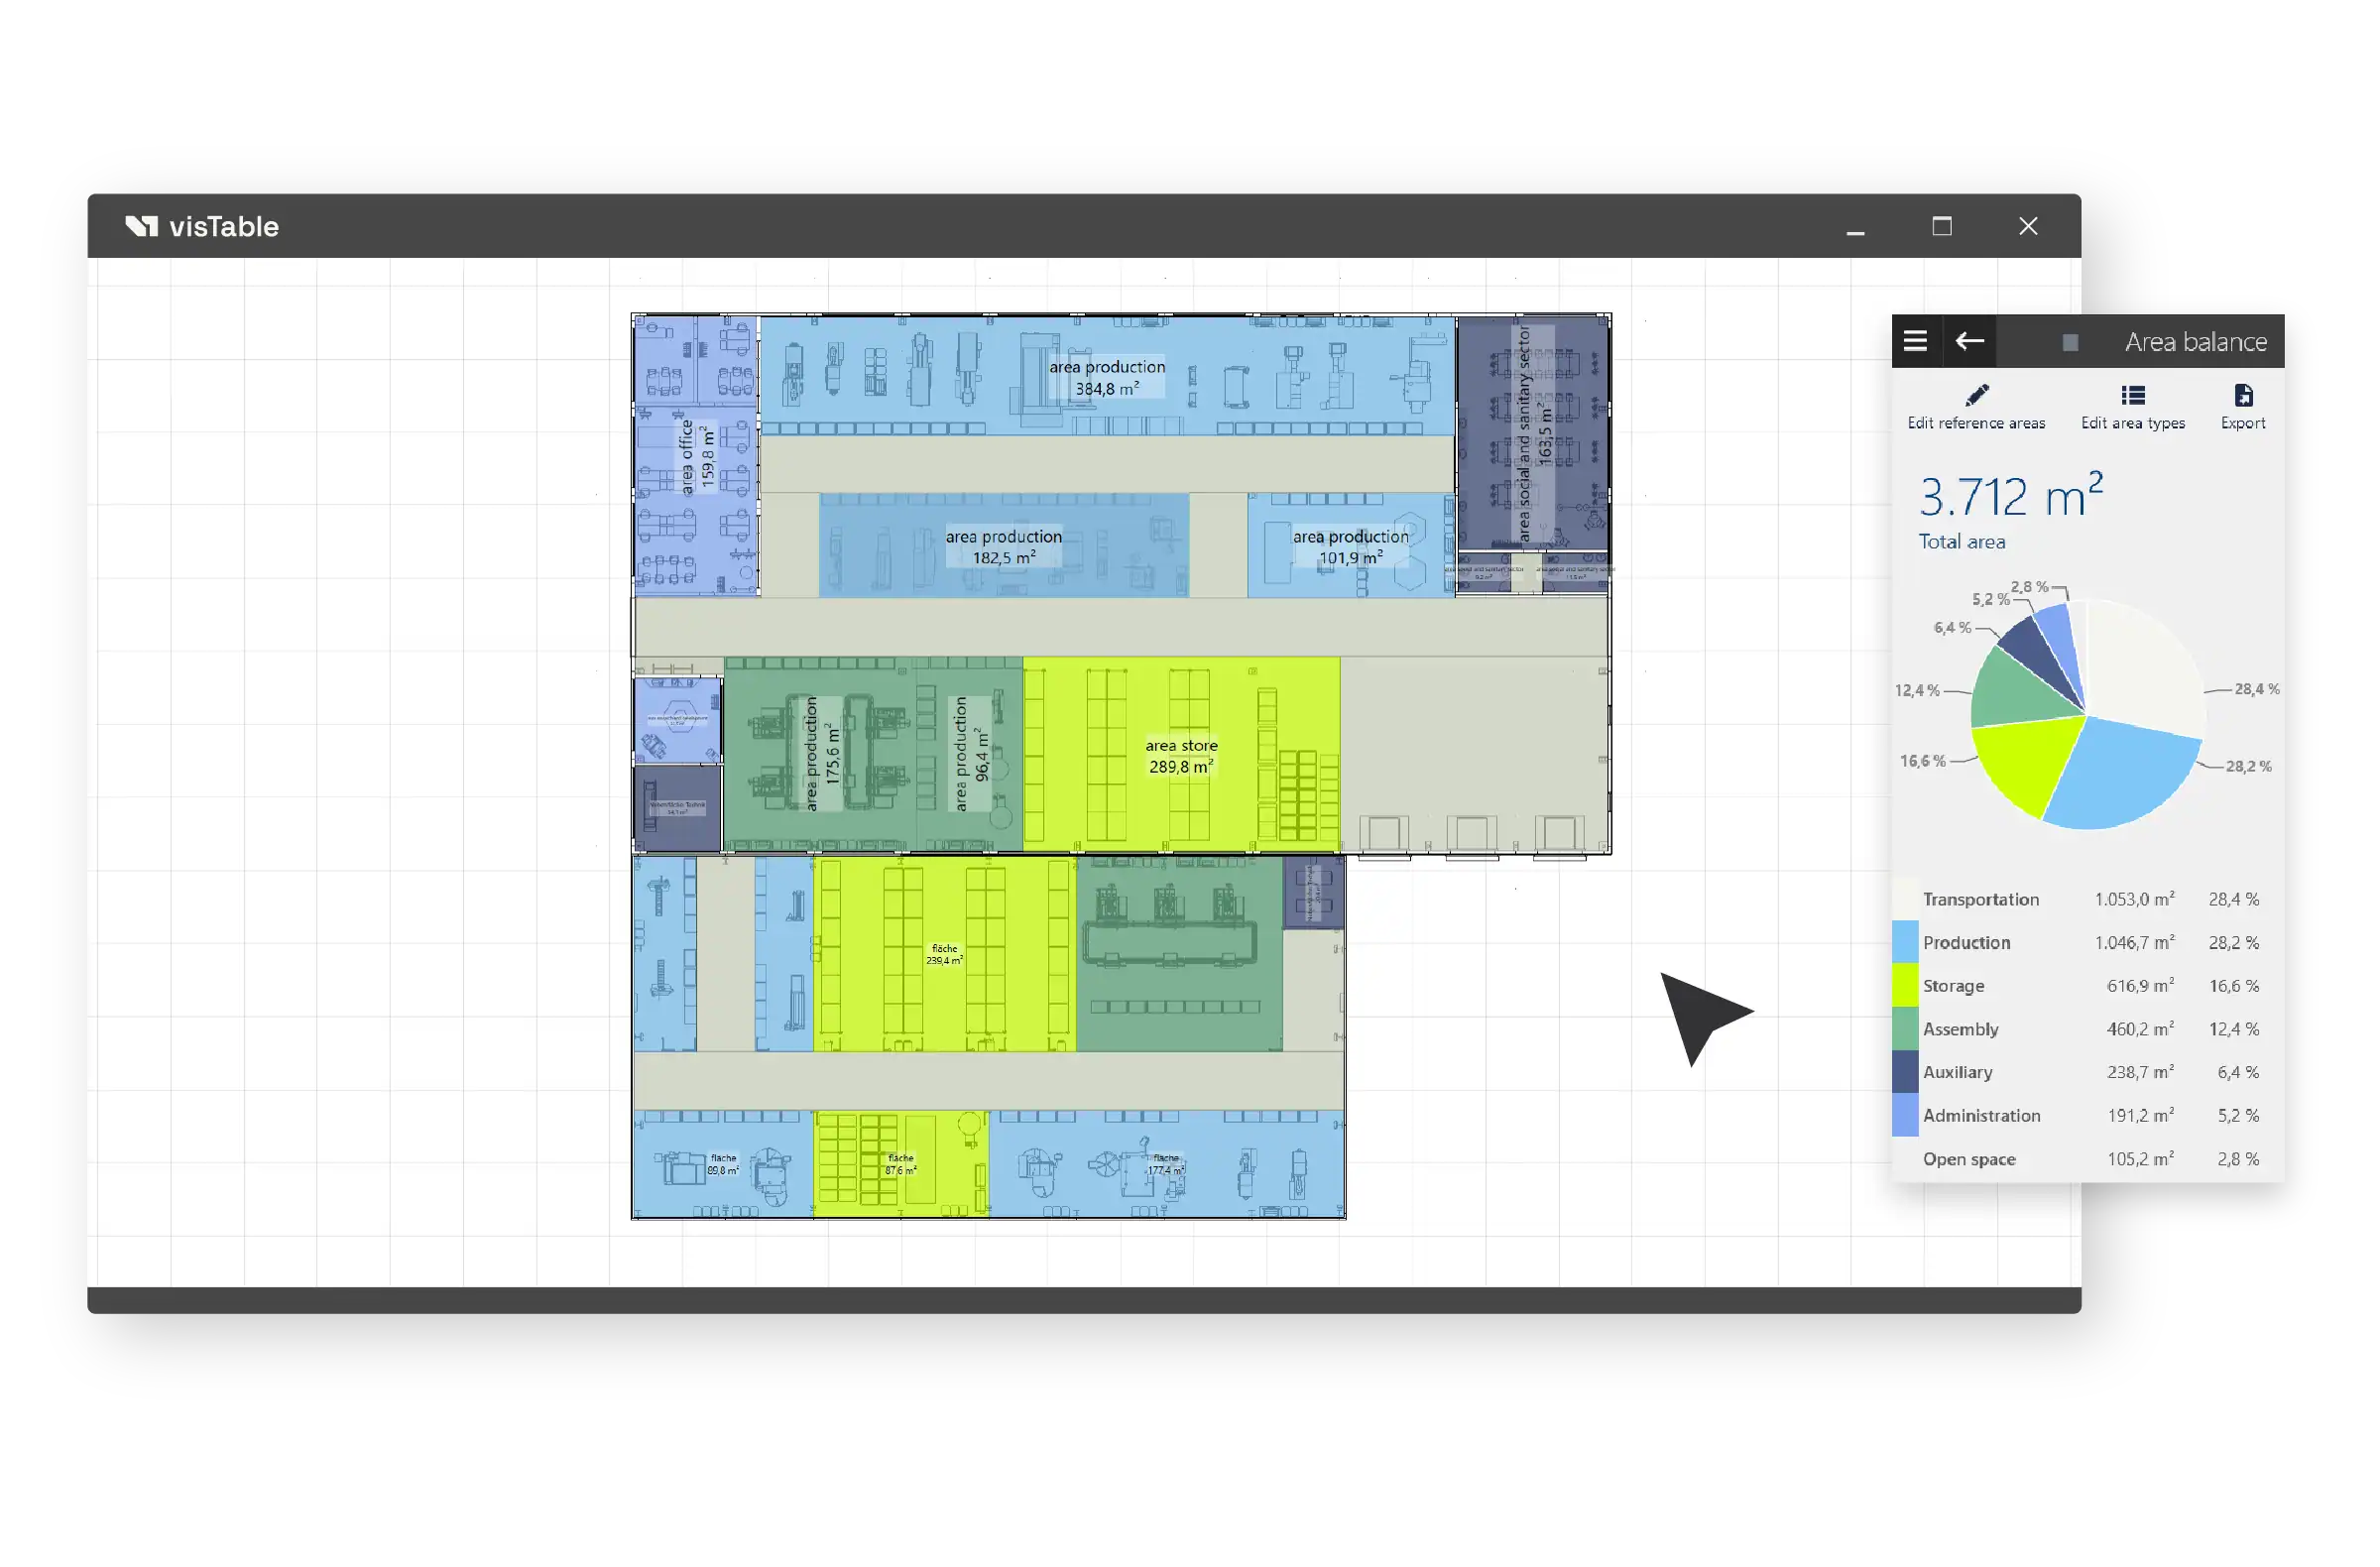Click the back arrow in the Area balance panel
2380x1567 pixels.
[1969, 341]
